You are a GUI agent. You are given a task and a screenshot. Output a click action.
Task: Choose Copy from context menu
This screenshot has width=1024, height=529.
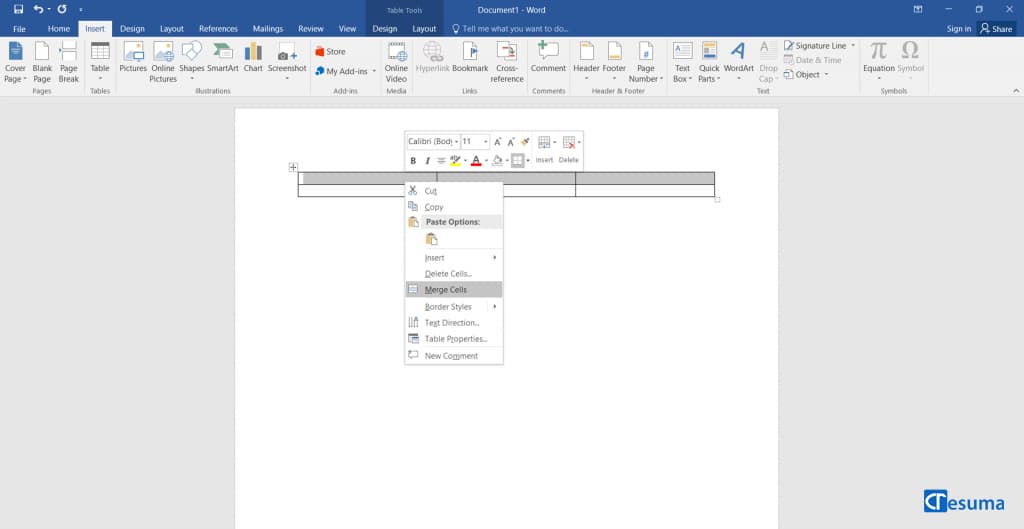click(x=454, y=207)
